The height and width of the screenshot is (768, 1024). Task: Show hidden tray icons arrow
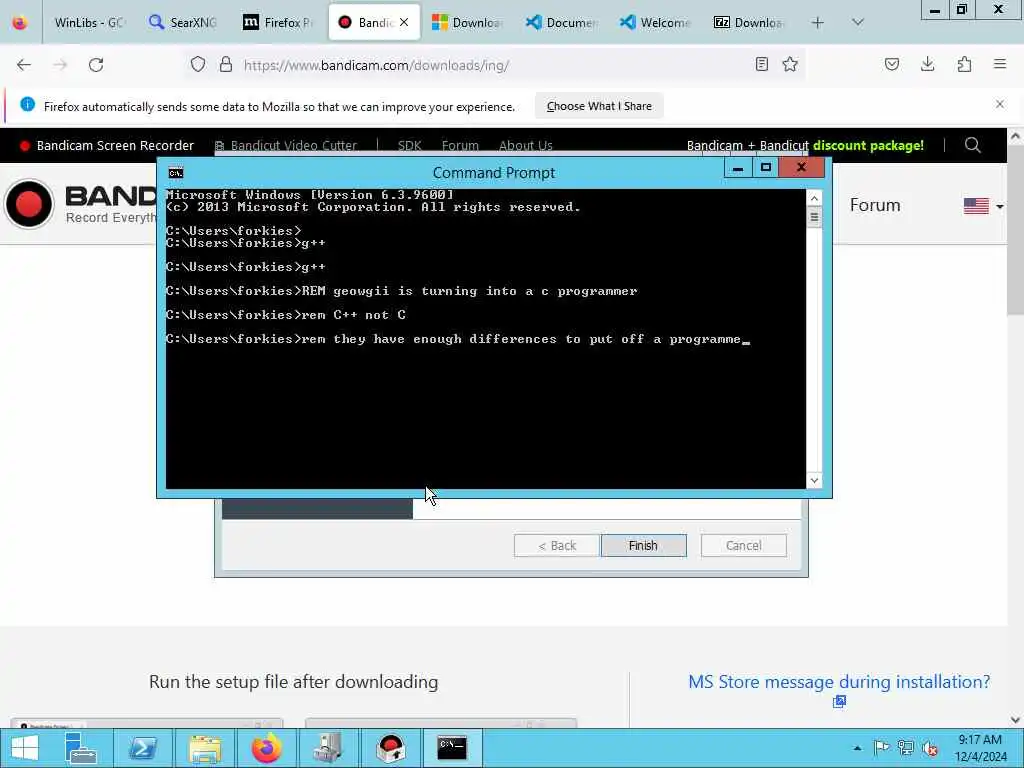coord(857,748)
